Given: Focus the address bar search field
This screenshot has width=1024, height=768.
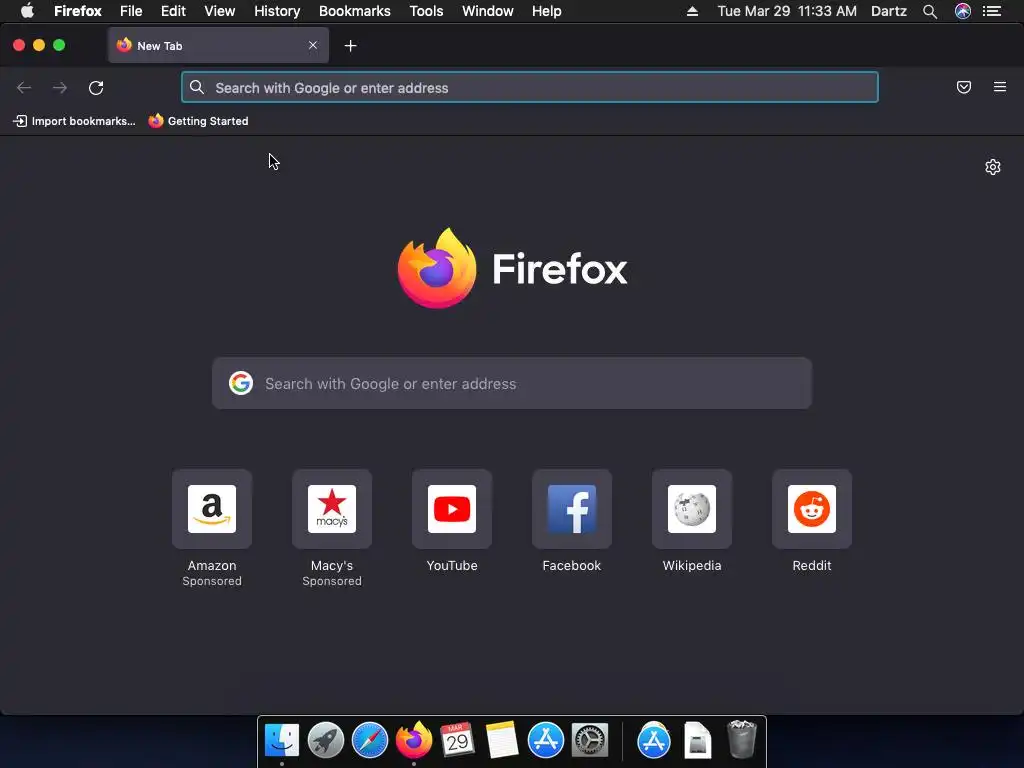Looking at the screenshot, I should point(530,88).
